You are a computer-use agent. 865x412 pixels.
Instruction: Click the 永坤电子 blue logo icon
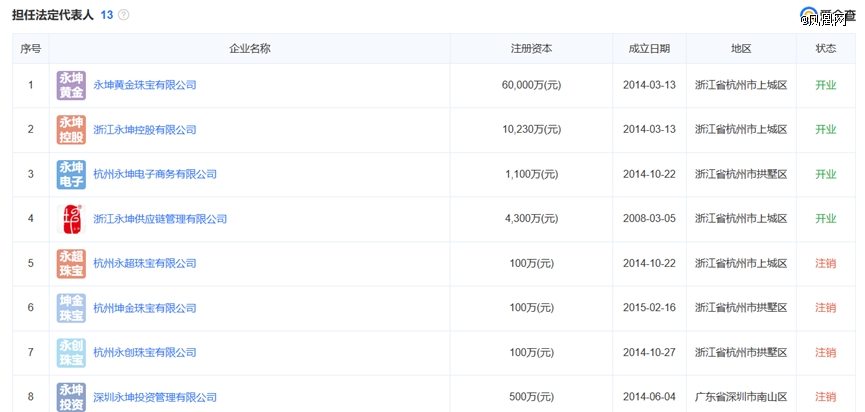pos(71,174)
